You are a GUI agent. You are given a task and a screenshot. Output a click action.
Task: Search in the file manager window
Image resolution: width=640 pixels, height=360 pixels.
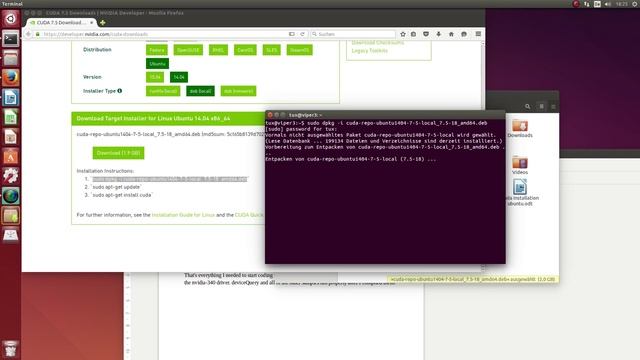click(x=527, y=107)
